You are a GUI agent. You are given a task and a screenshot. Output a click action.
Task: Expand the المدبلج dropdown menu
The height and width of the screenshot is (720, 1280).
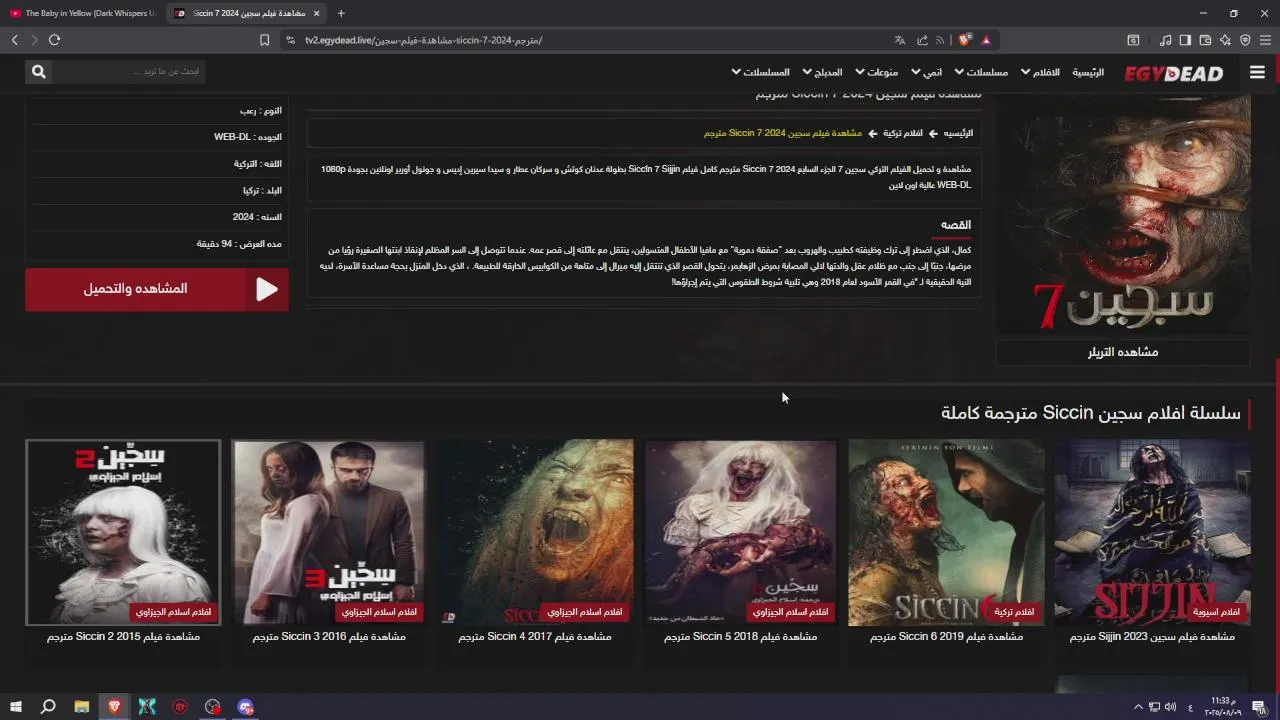(x=822, y=72)
